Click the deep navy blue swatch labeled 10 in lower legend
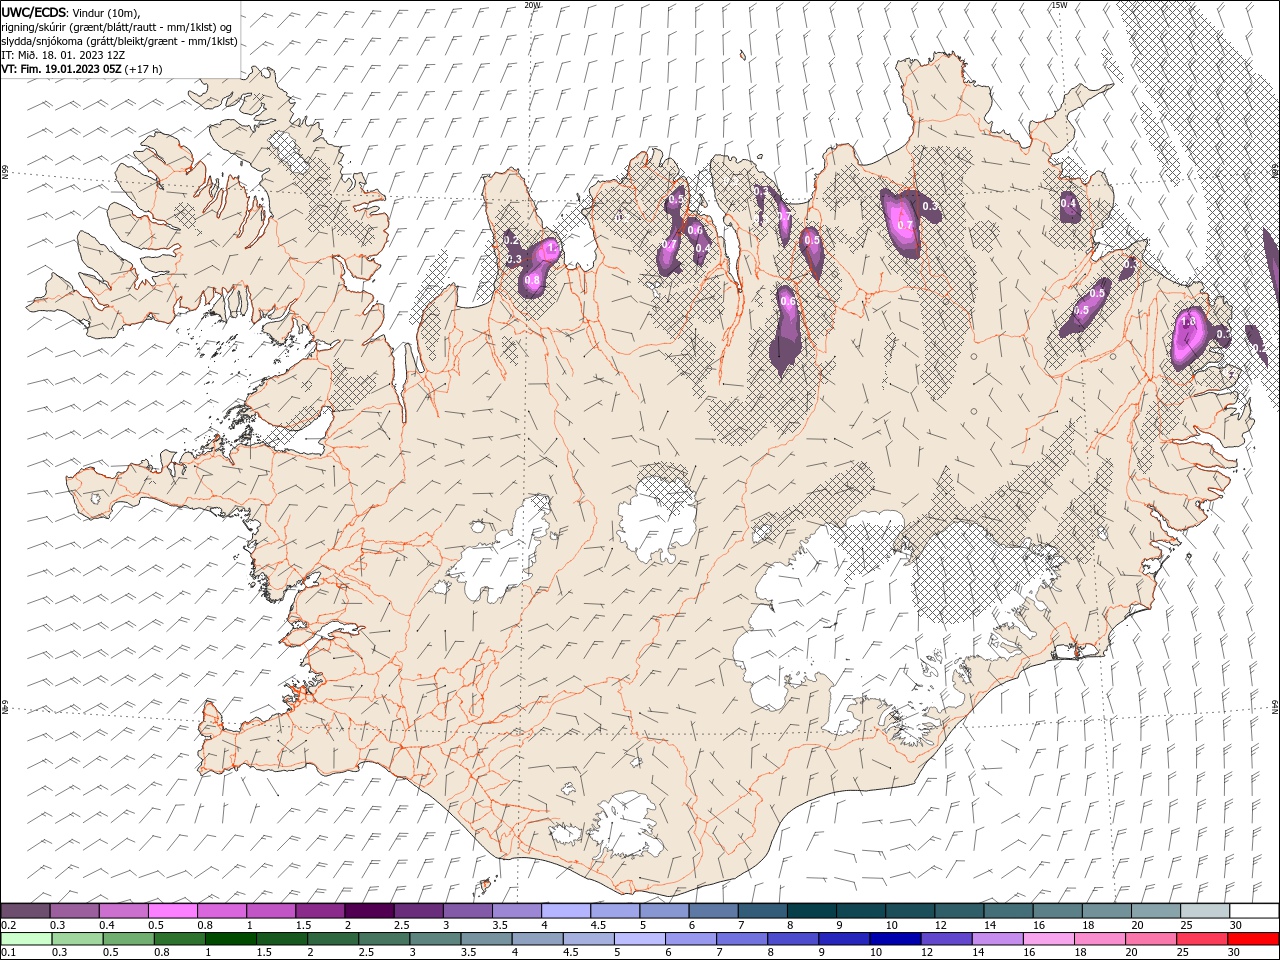 (895, 939)
